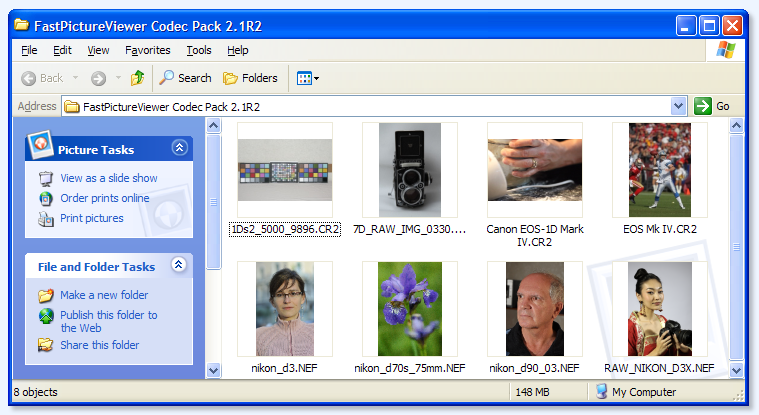
Task: Click the Picture Tasks header photo icon
Action: tap(40, 144)
